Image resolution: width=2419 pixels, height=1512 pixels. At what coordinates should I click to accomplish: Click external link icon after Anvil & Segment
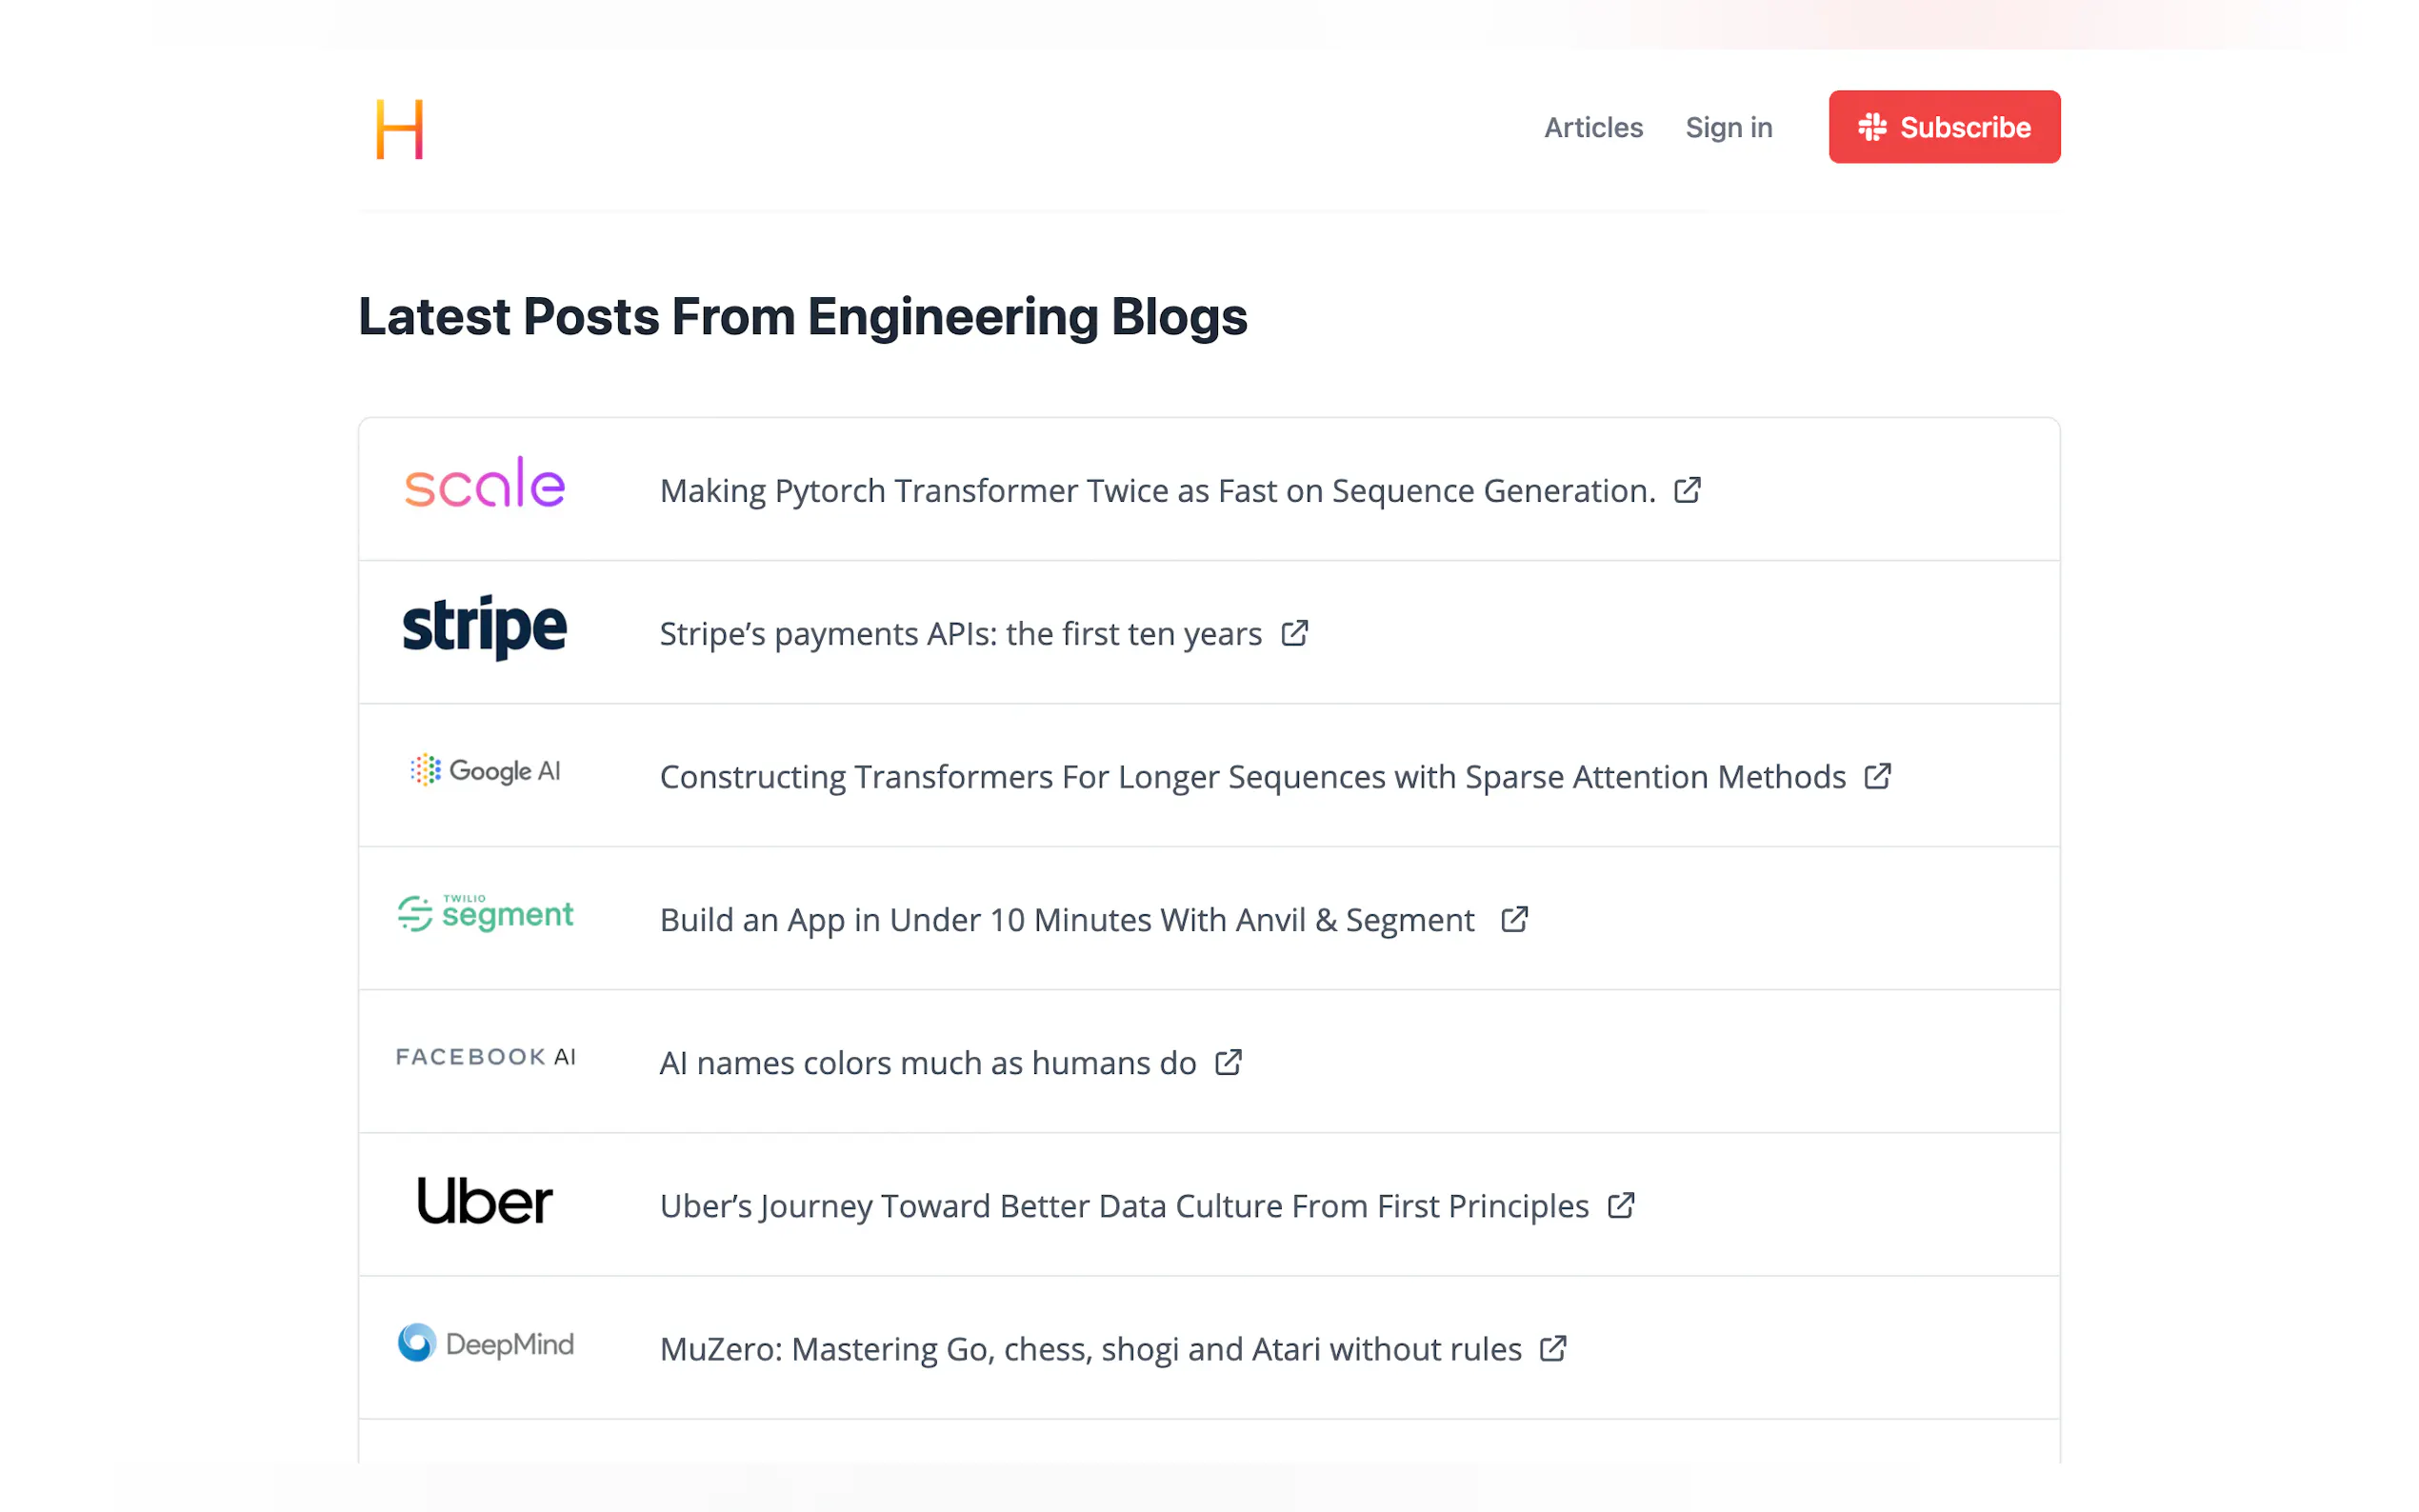[x=1514, y=919]
